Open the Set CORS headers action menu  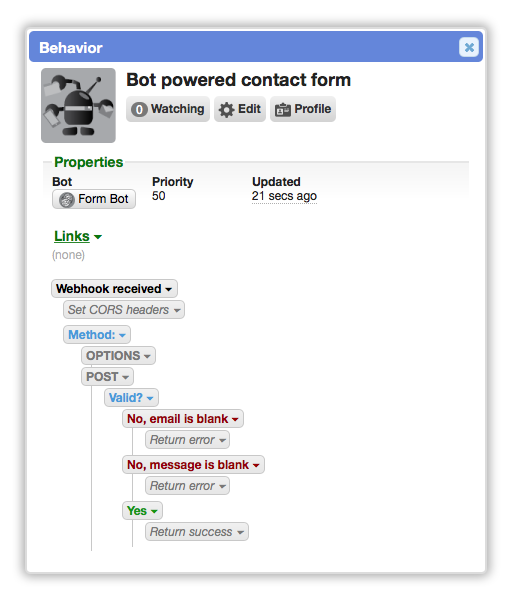(124, 310)
